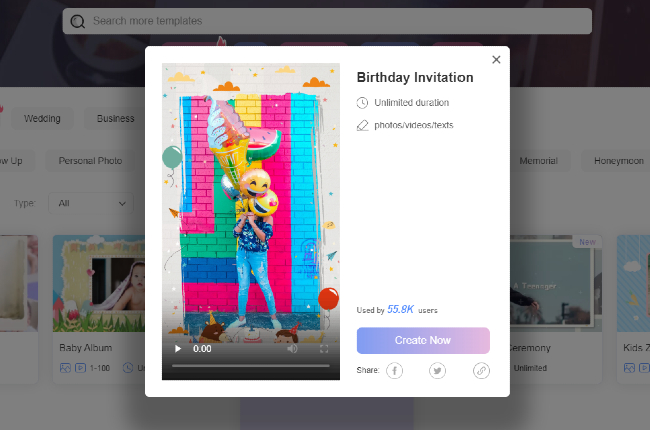Click the Search more templates field

click(327, 21)
